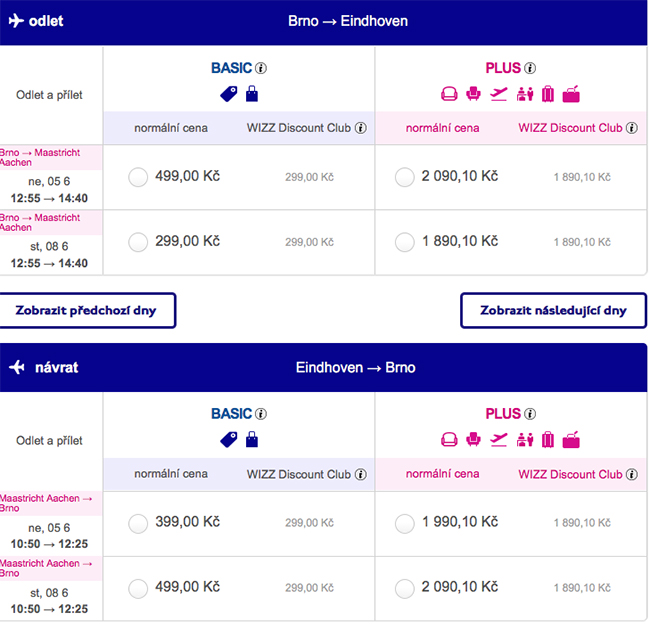The width and height of the screenshot is (650, 629).
Task: Click the price tag icon under departure BASIC
Action: pyautogui.click(x=229, y=94)
